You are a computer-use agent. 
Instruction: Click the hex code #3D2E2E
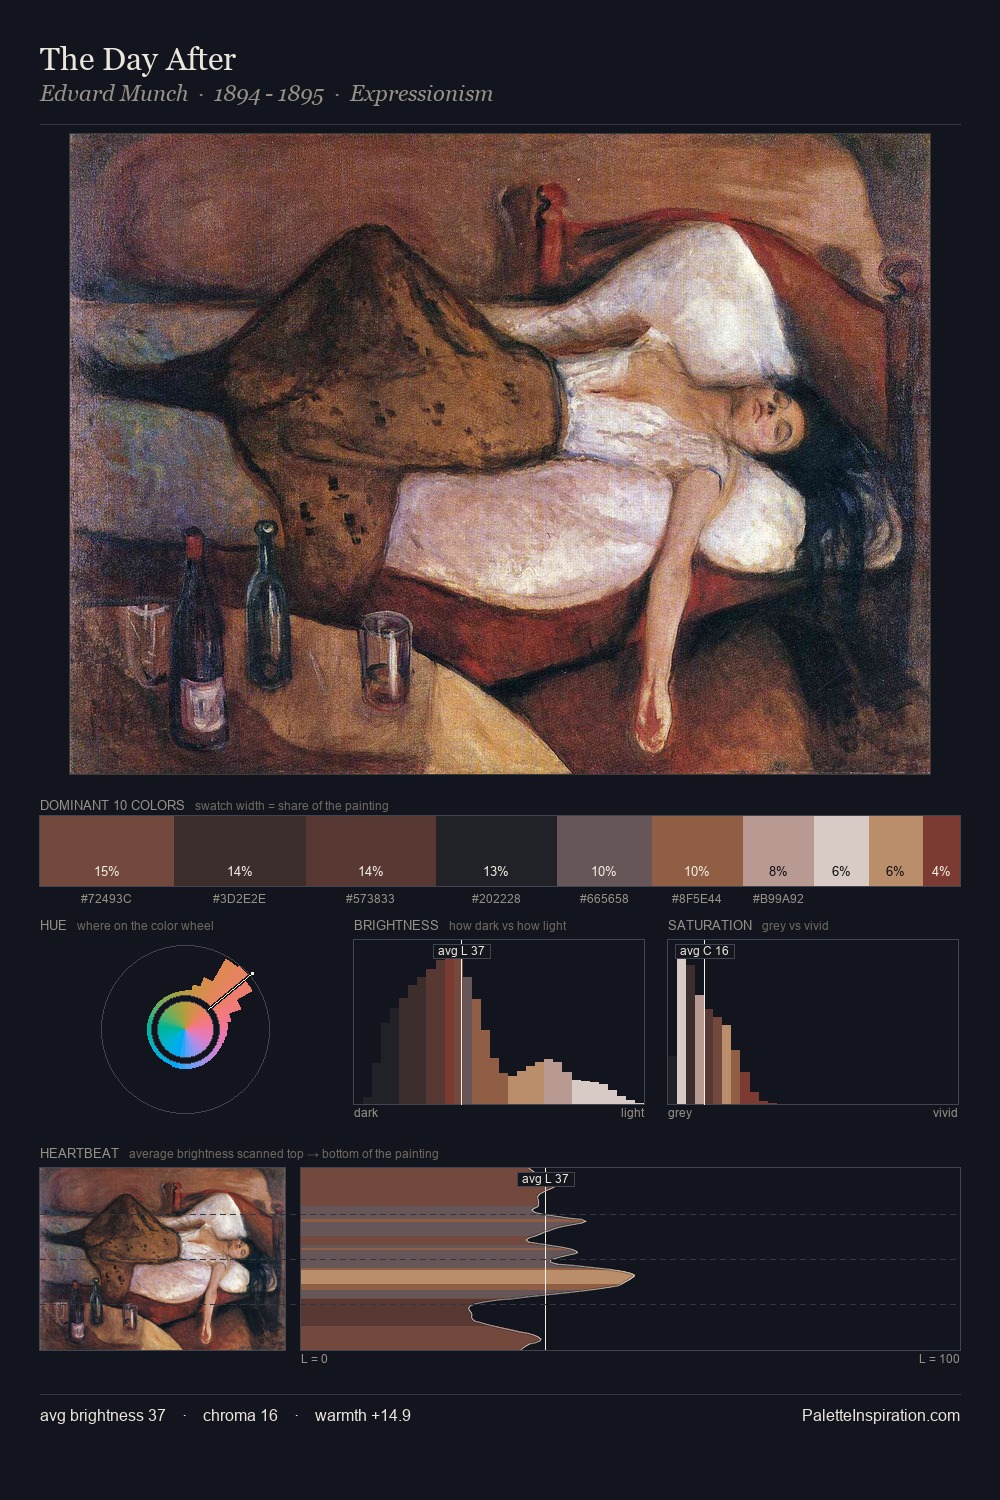[x=239, y=898]
